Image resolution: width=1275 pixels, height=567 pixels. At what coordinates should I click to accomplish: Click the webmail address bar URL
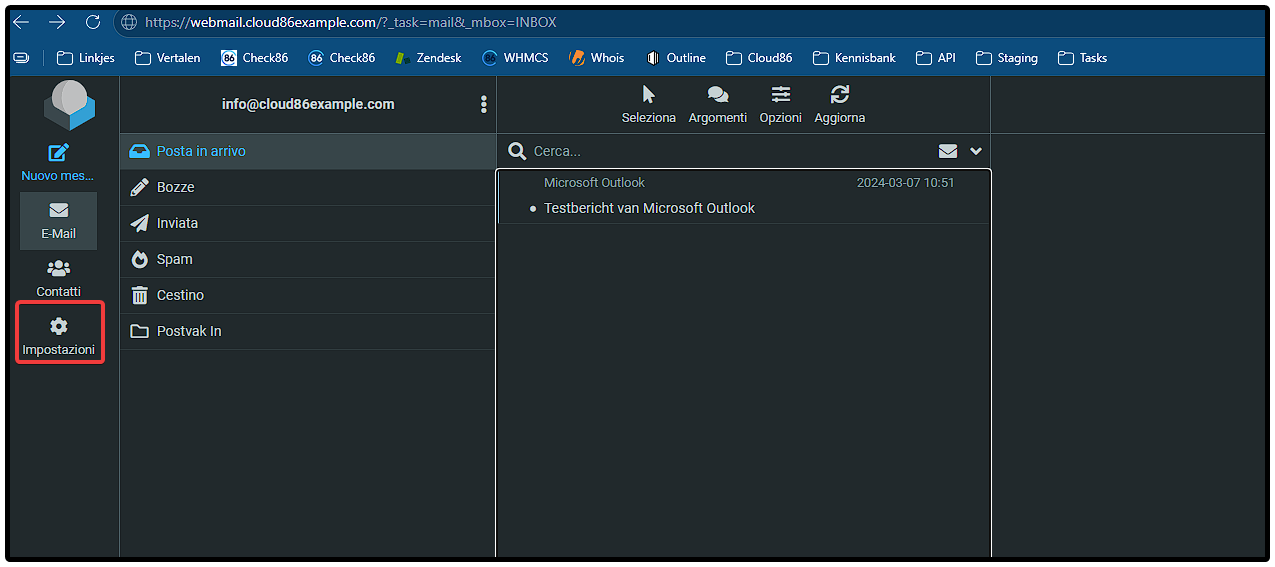click(351, 22)
